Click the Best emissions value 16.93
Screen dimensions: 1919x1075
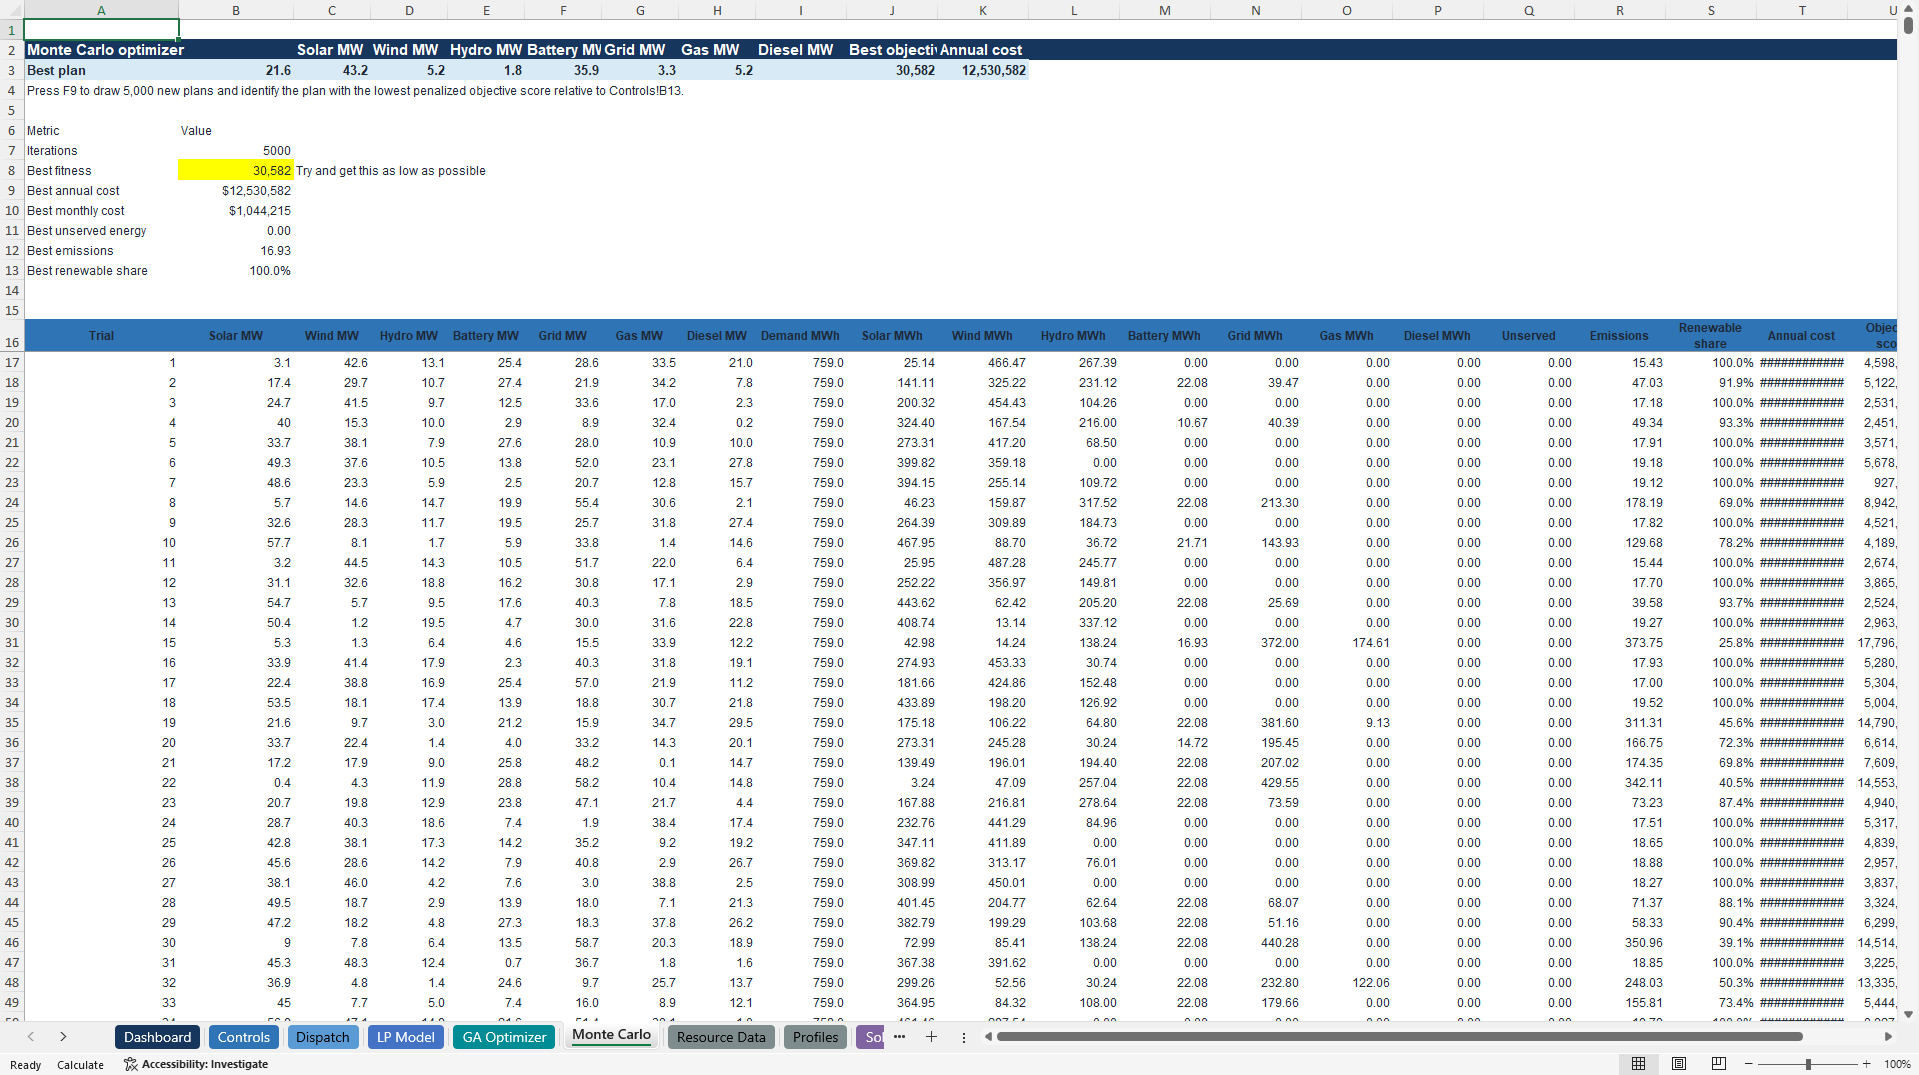(x=236, y=251)
